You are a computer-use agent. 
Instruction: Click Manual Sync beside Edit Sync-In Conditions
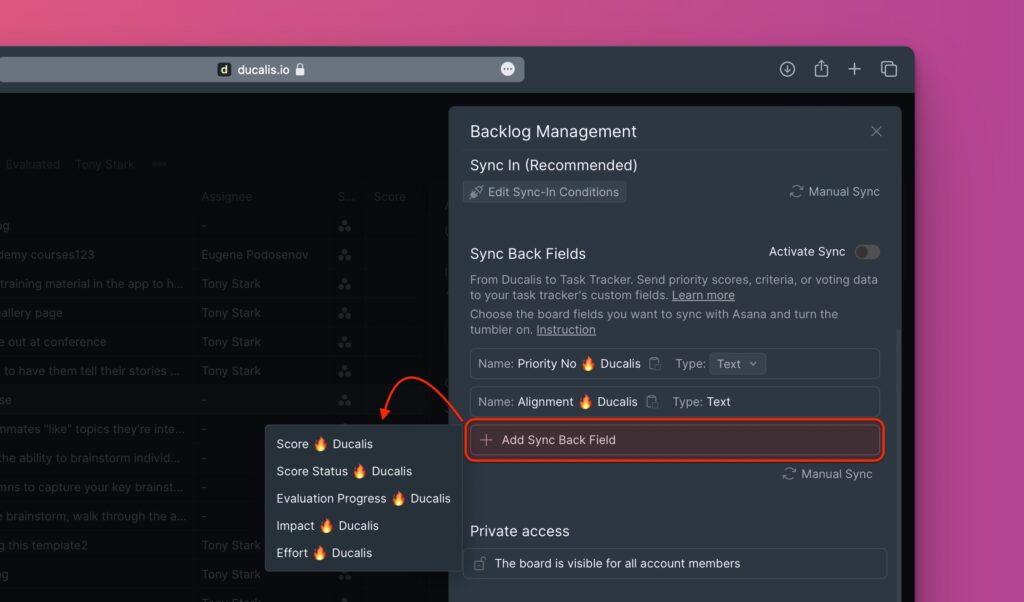click(835, 191)
